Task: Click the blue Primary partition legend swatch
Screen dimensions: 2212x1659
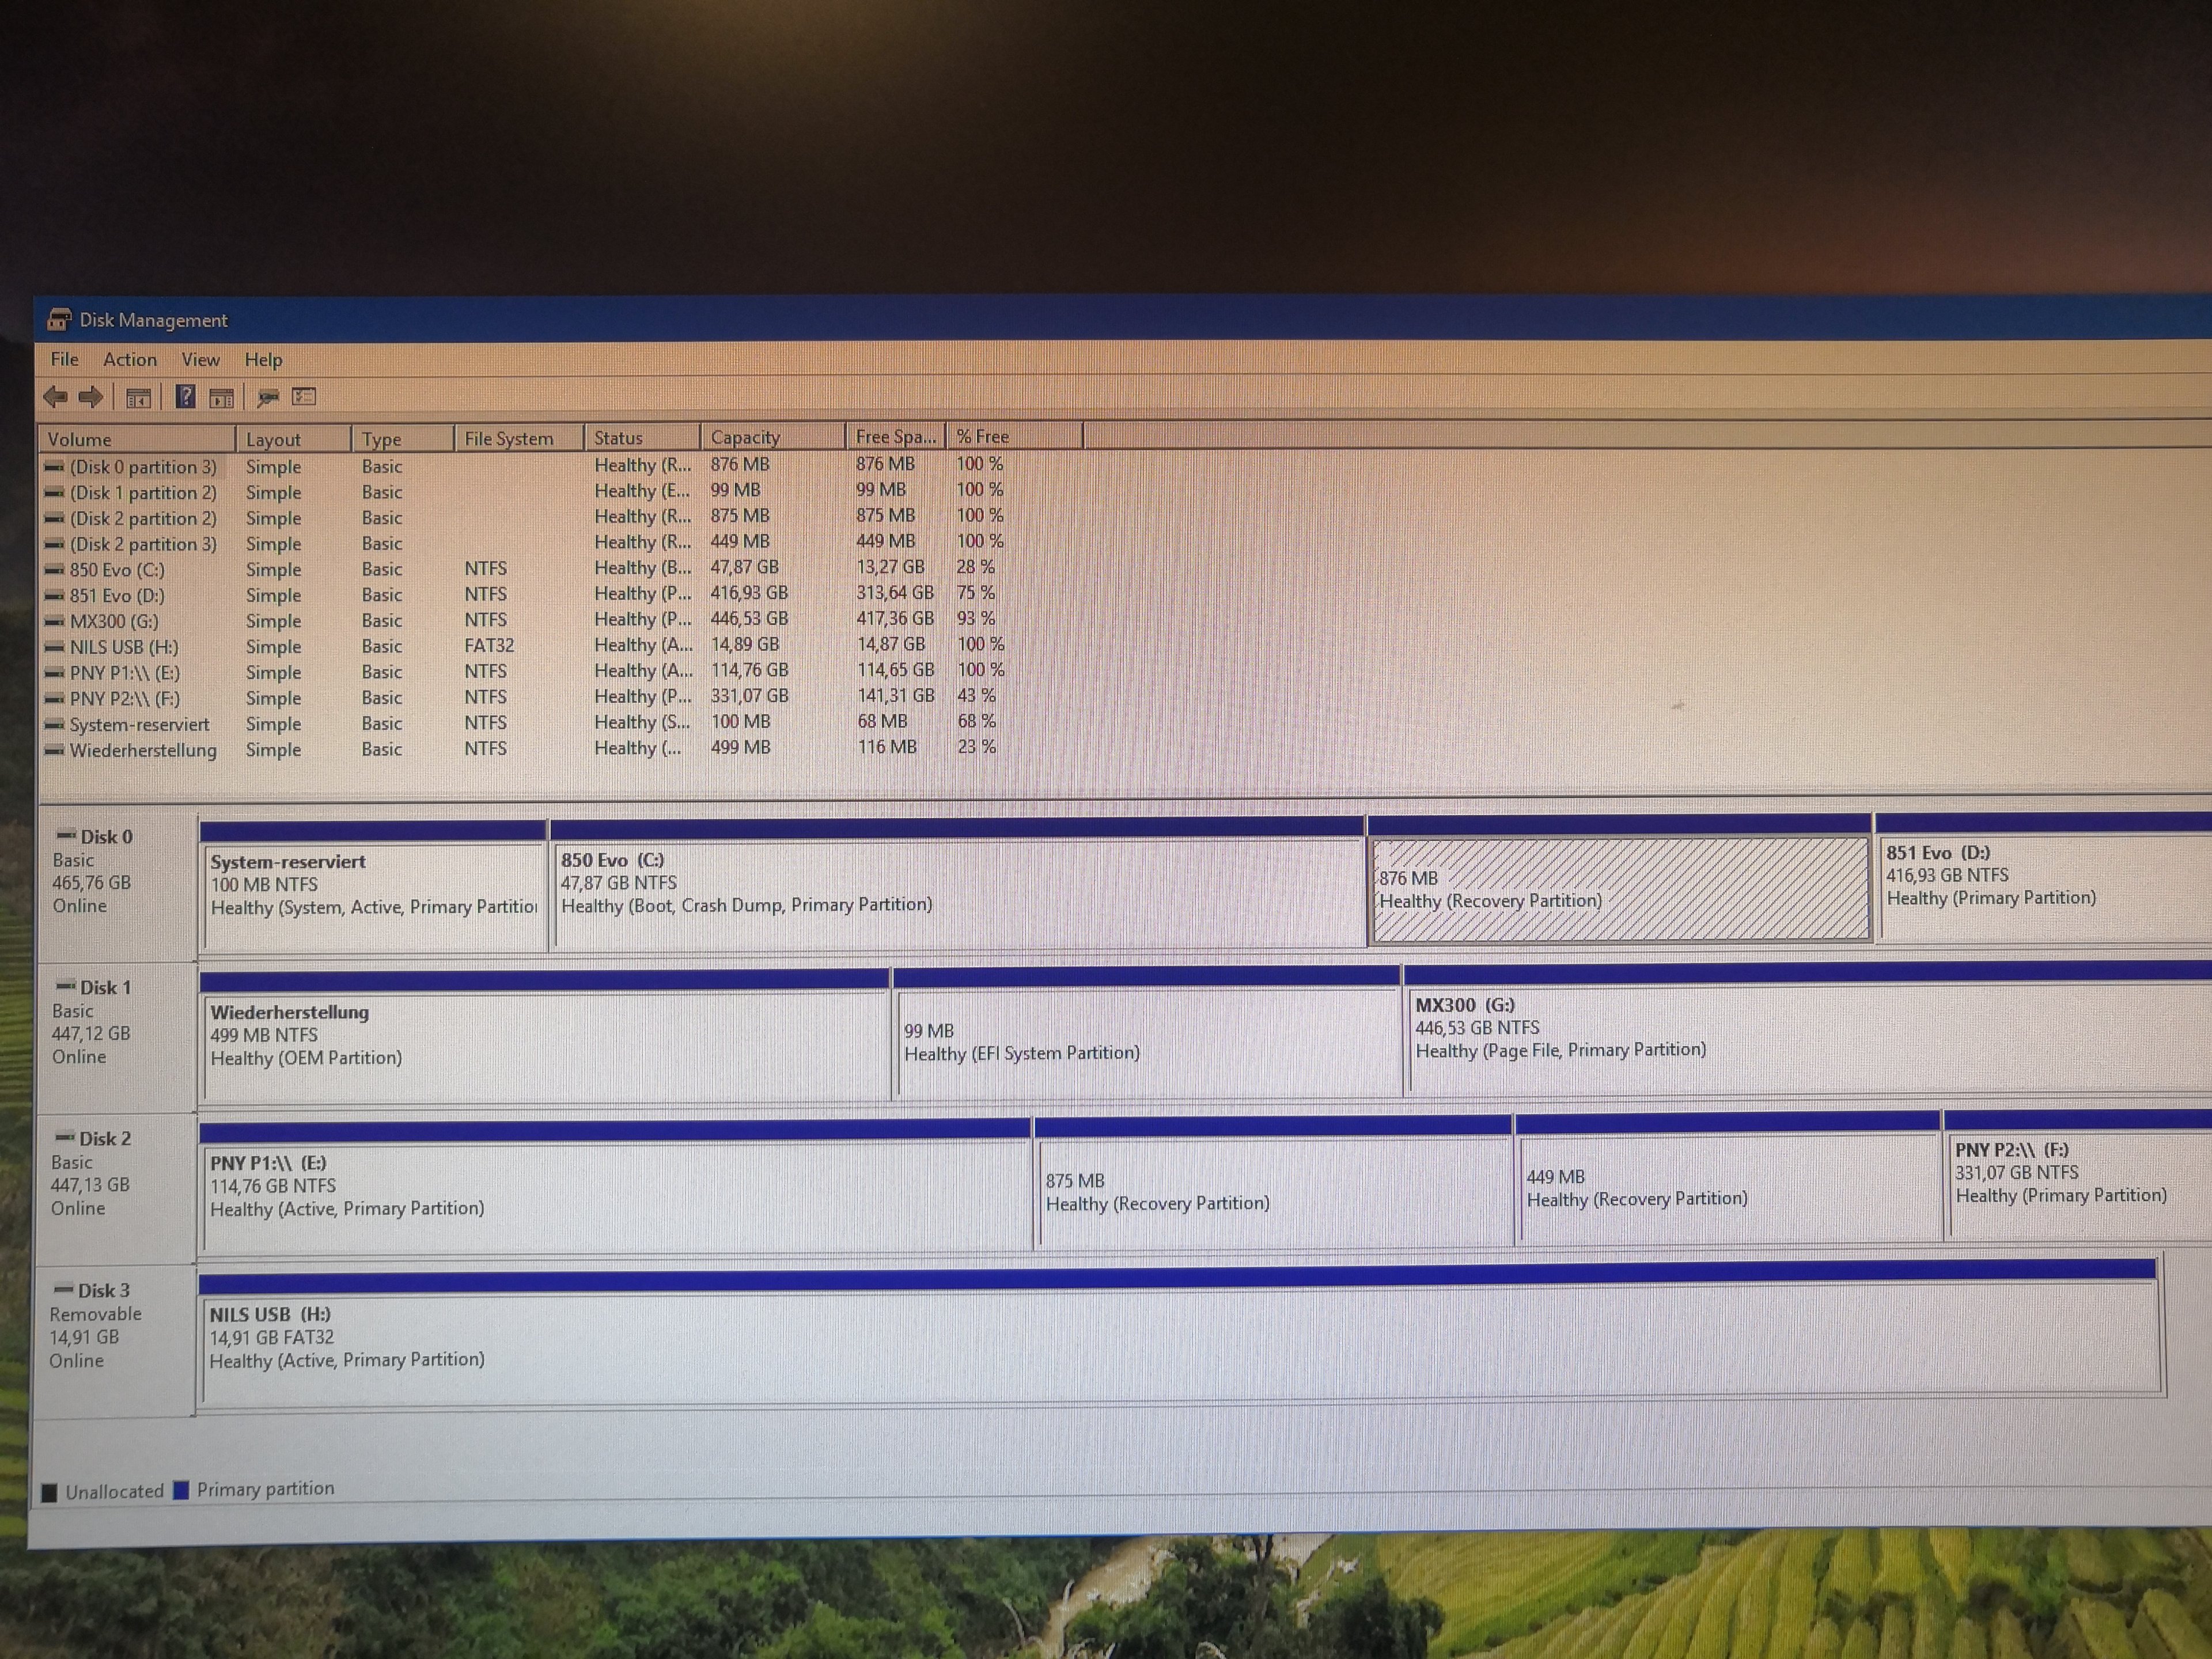Action: [x=181, y=1490]
